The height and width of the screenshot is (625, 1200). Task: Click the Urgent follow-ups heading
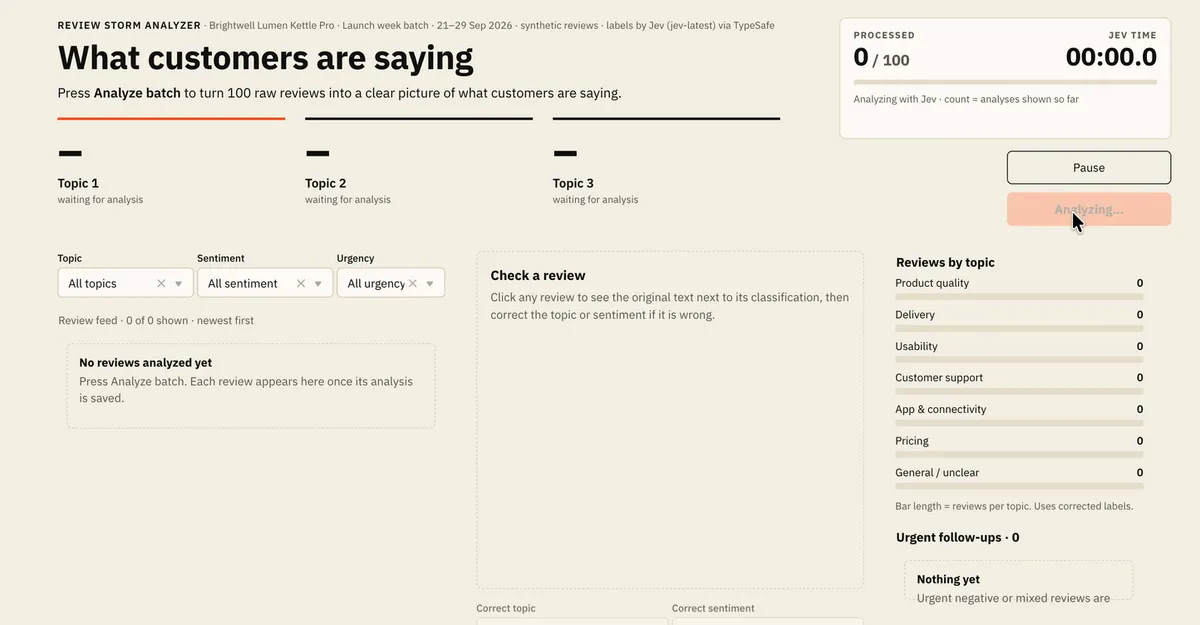pyautogui.click(x=958, y=538)
